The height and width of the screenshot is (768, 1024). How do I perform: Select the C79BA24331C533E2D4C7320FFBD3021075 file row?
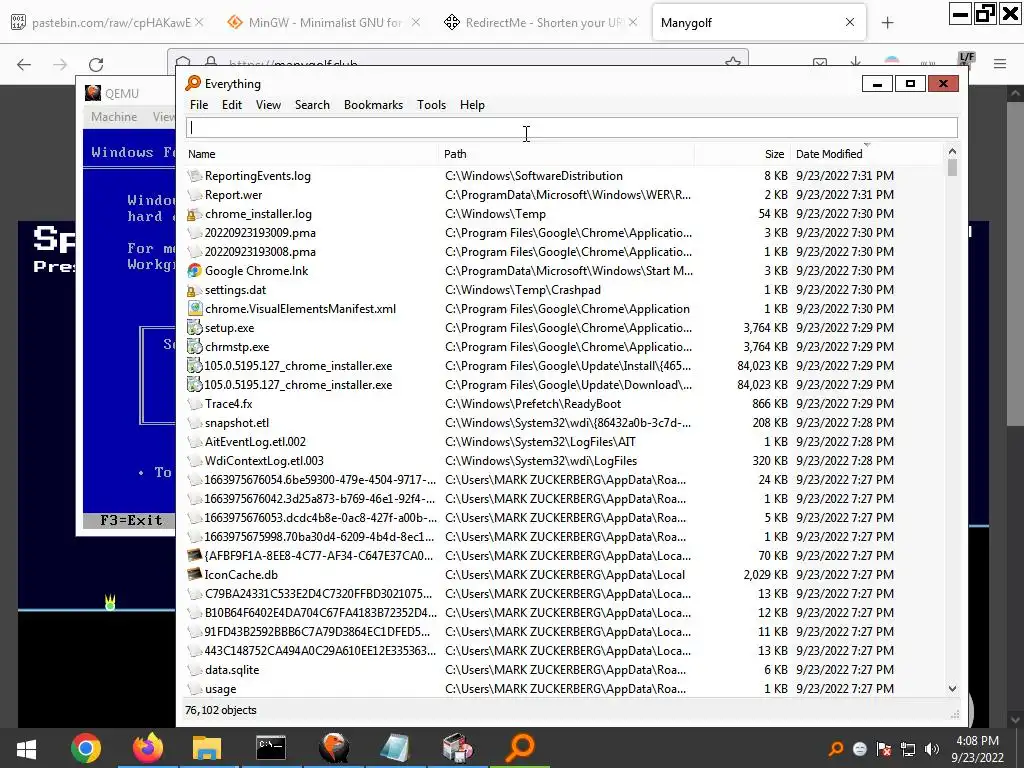coord(540,594)
